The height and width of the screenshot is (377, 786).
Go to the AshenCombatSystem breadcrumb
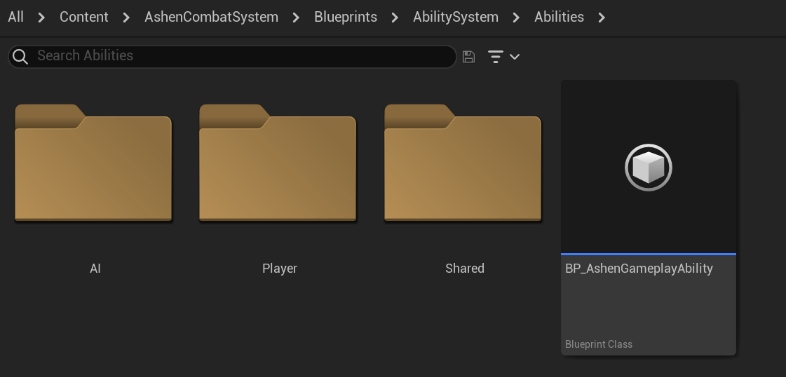(x=211, y=17)
